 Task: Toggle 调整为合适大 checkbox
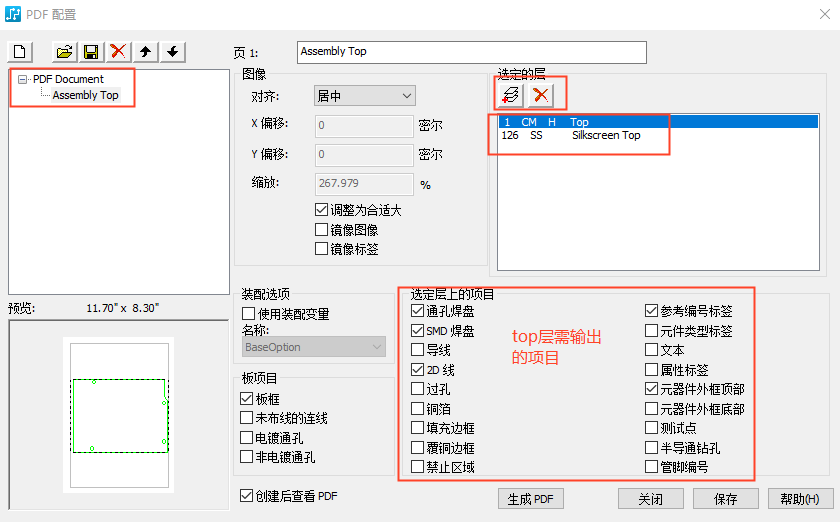[321, 210]
